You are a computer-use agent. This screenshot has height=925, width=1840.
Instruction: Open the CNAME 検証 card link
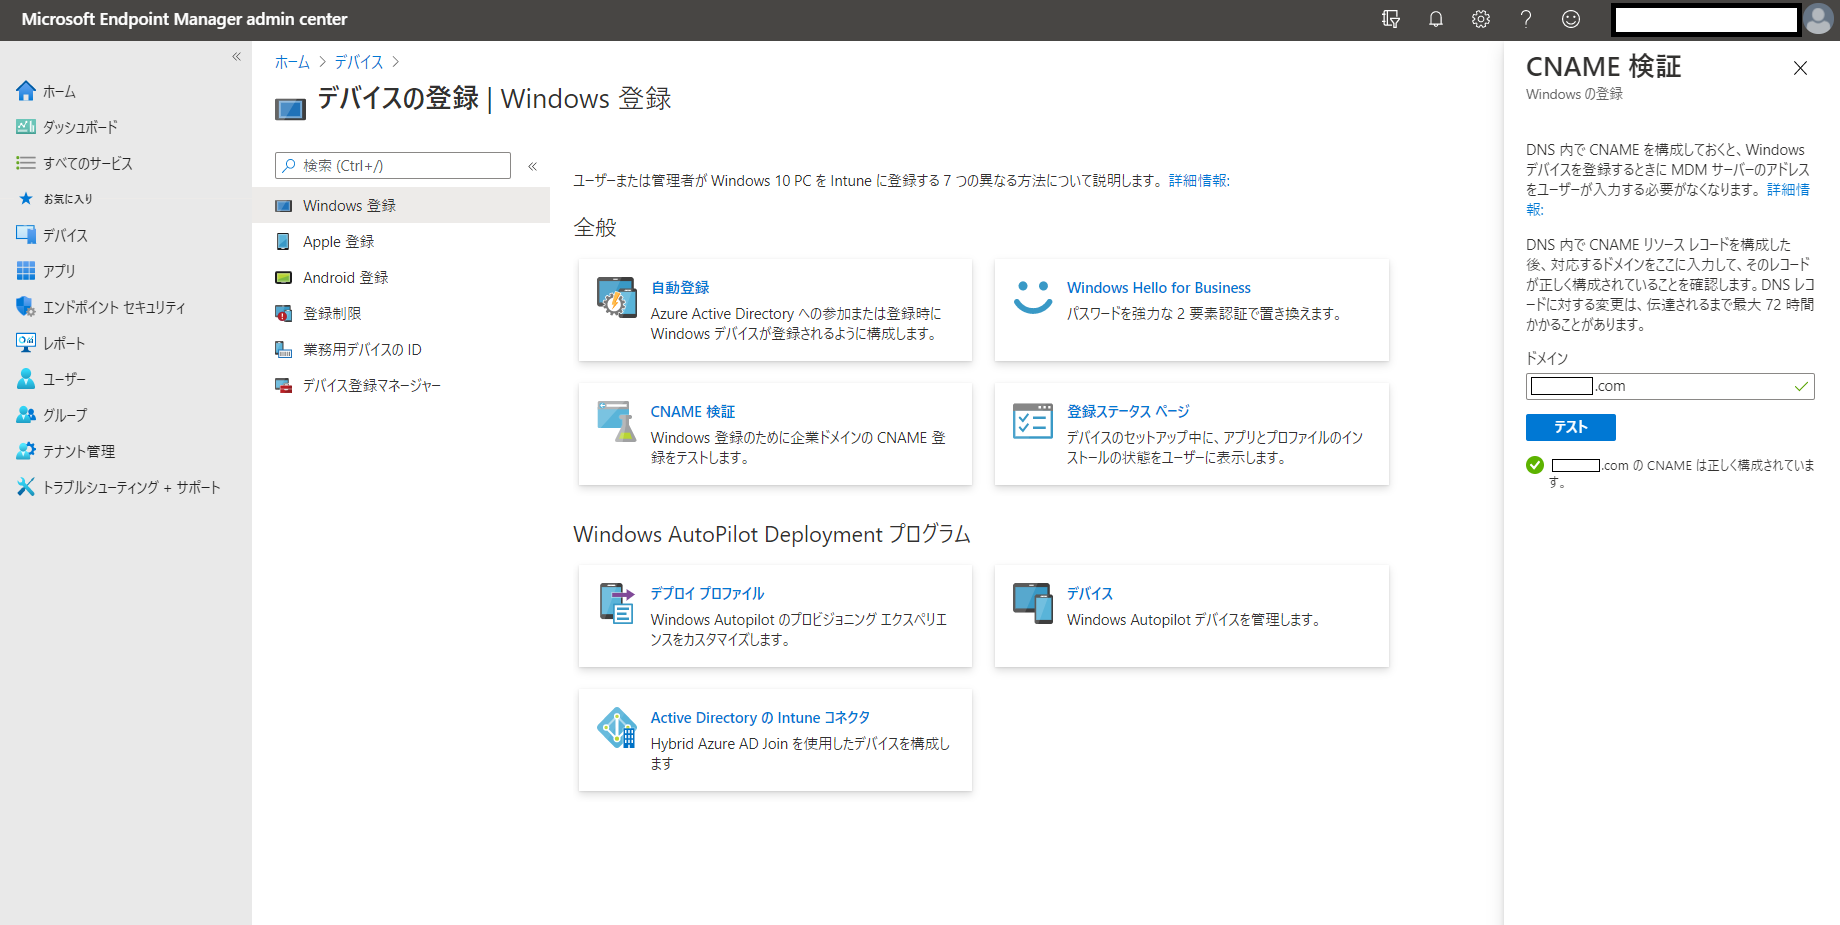coord(693,412)
